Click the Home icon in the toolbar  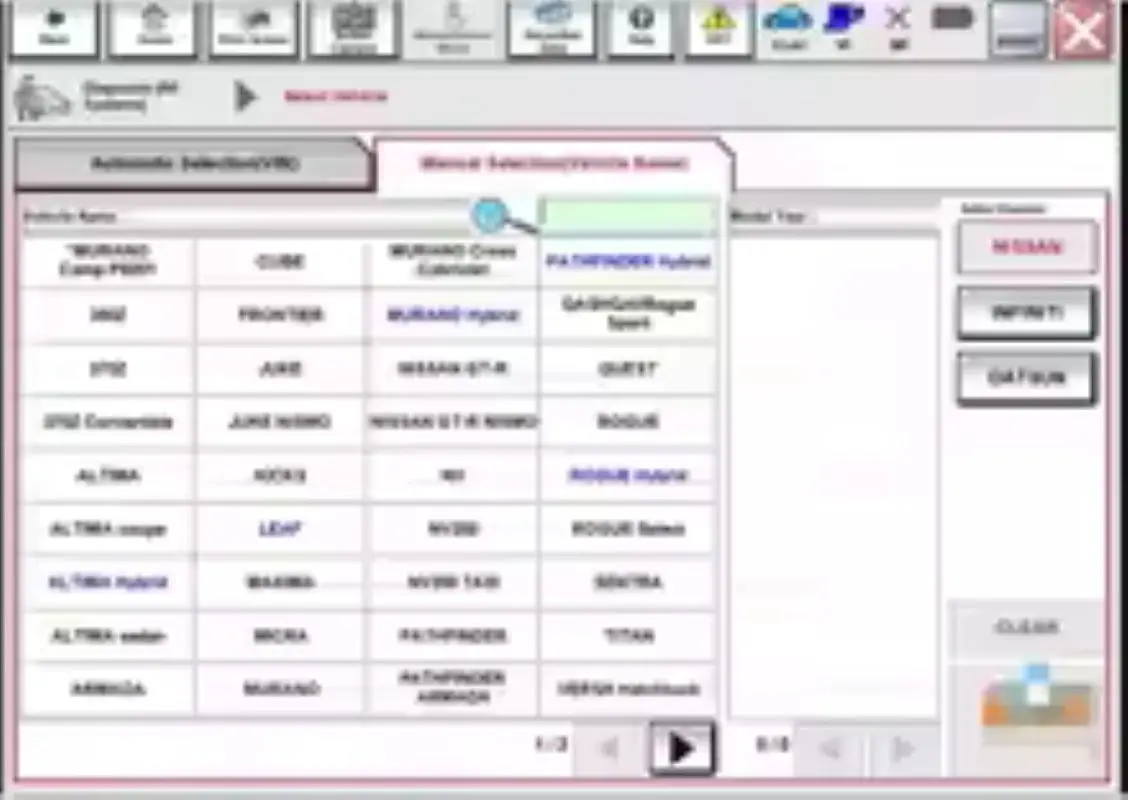point(152,28)
